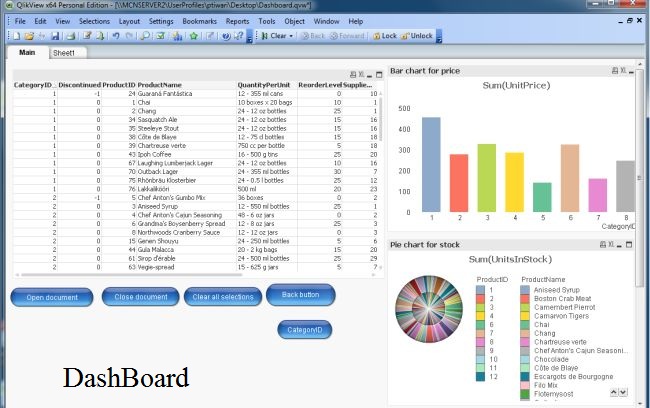650x408 pixels.
Task: Open the File menu
Action: (20, 21)
